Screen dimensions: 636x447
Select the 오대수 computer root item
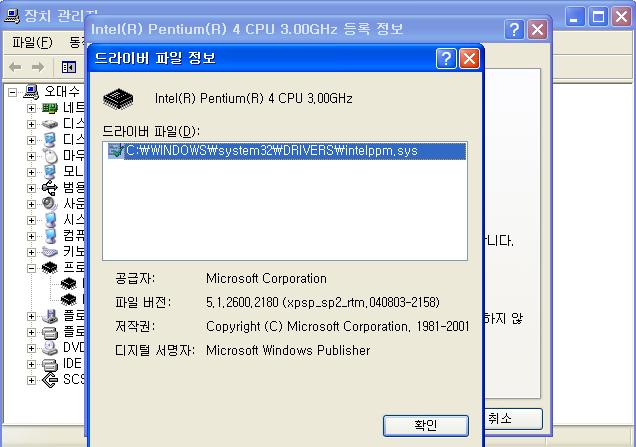[62, 91]
